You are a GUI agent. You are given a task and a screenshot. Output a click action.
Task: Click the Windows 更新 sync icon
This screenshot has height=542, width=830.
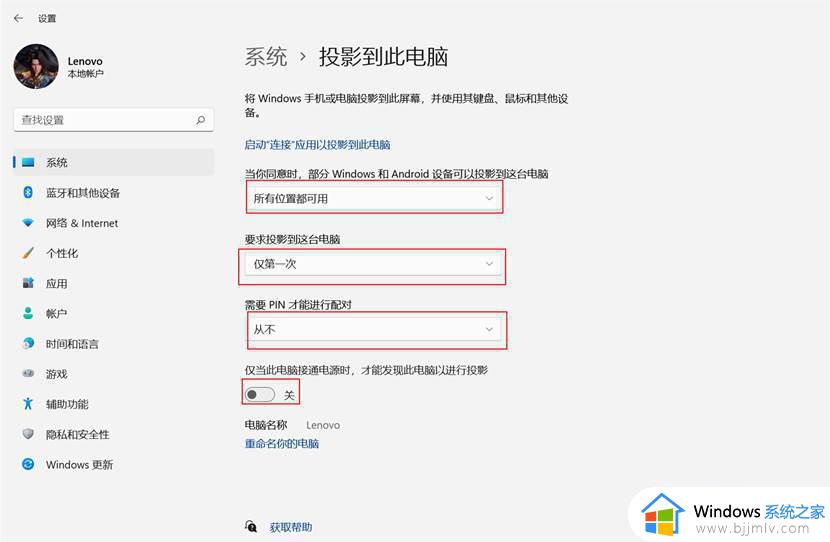[x=28, y=464]
